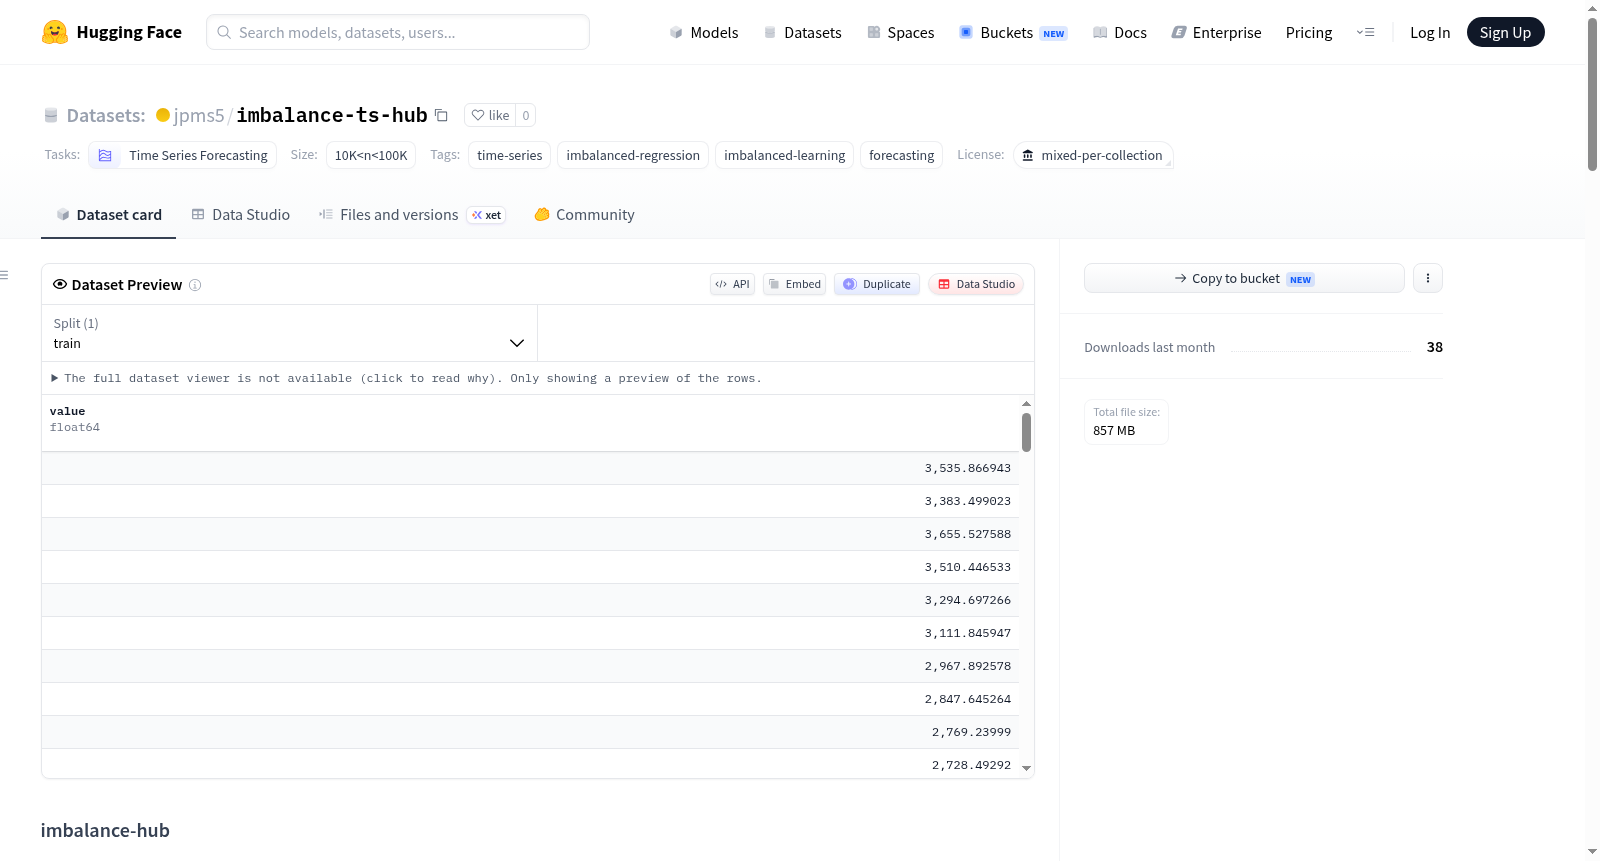Open Models in the top navigation
1600x861 pixels.
pos(704,32)
